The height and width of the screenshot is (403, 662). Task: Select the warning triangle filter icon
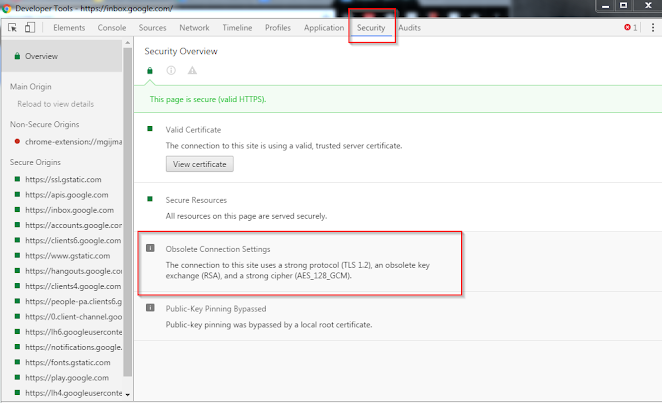[192, 70]
